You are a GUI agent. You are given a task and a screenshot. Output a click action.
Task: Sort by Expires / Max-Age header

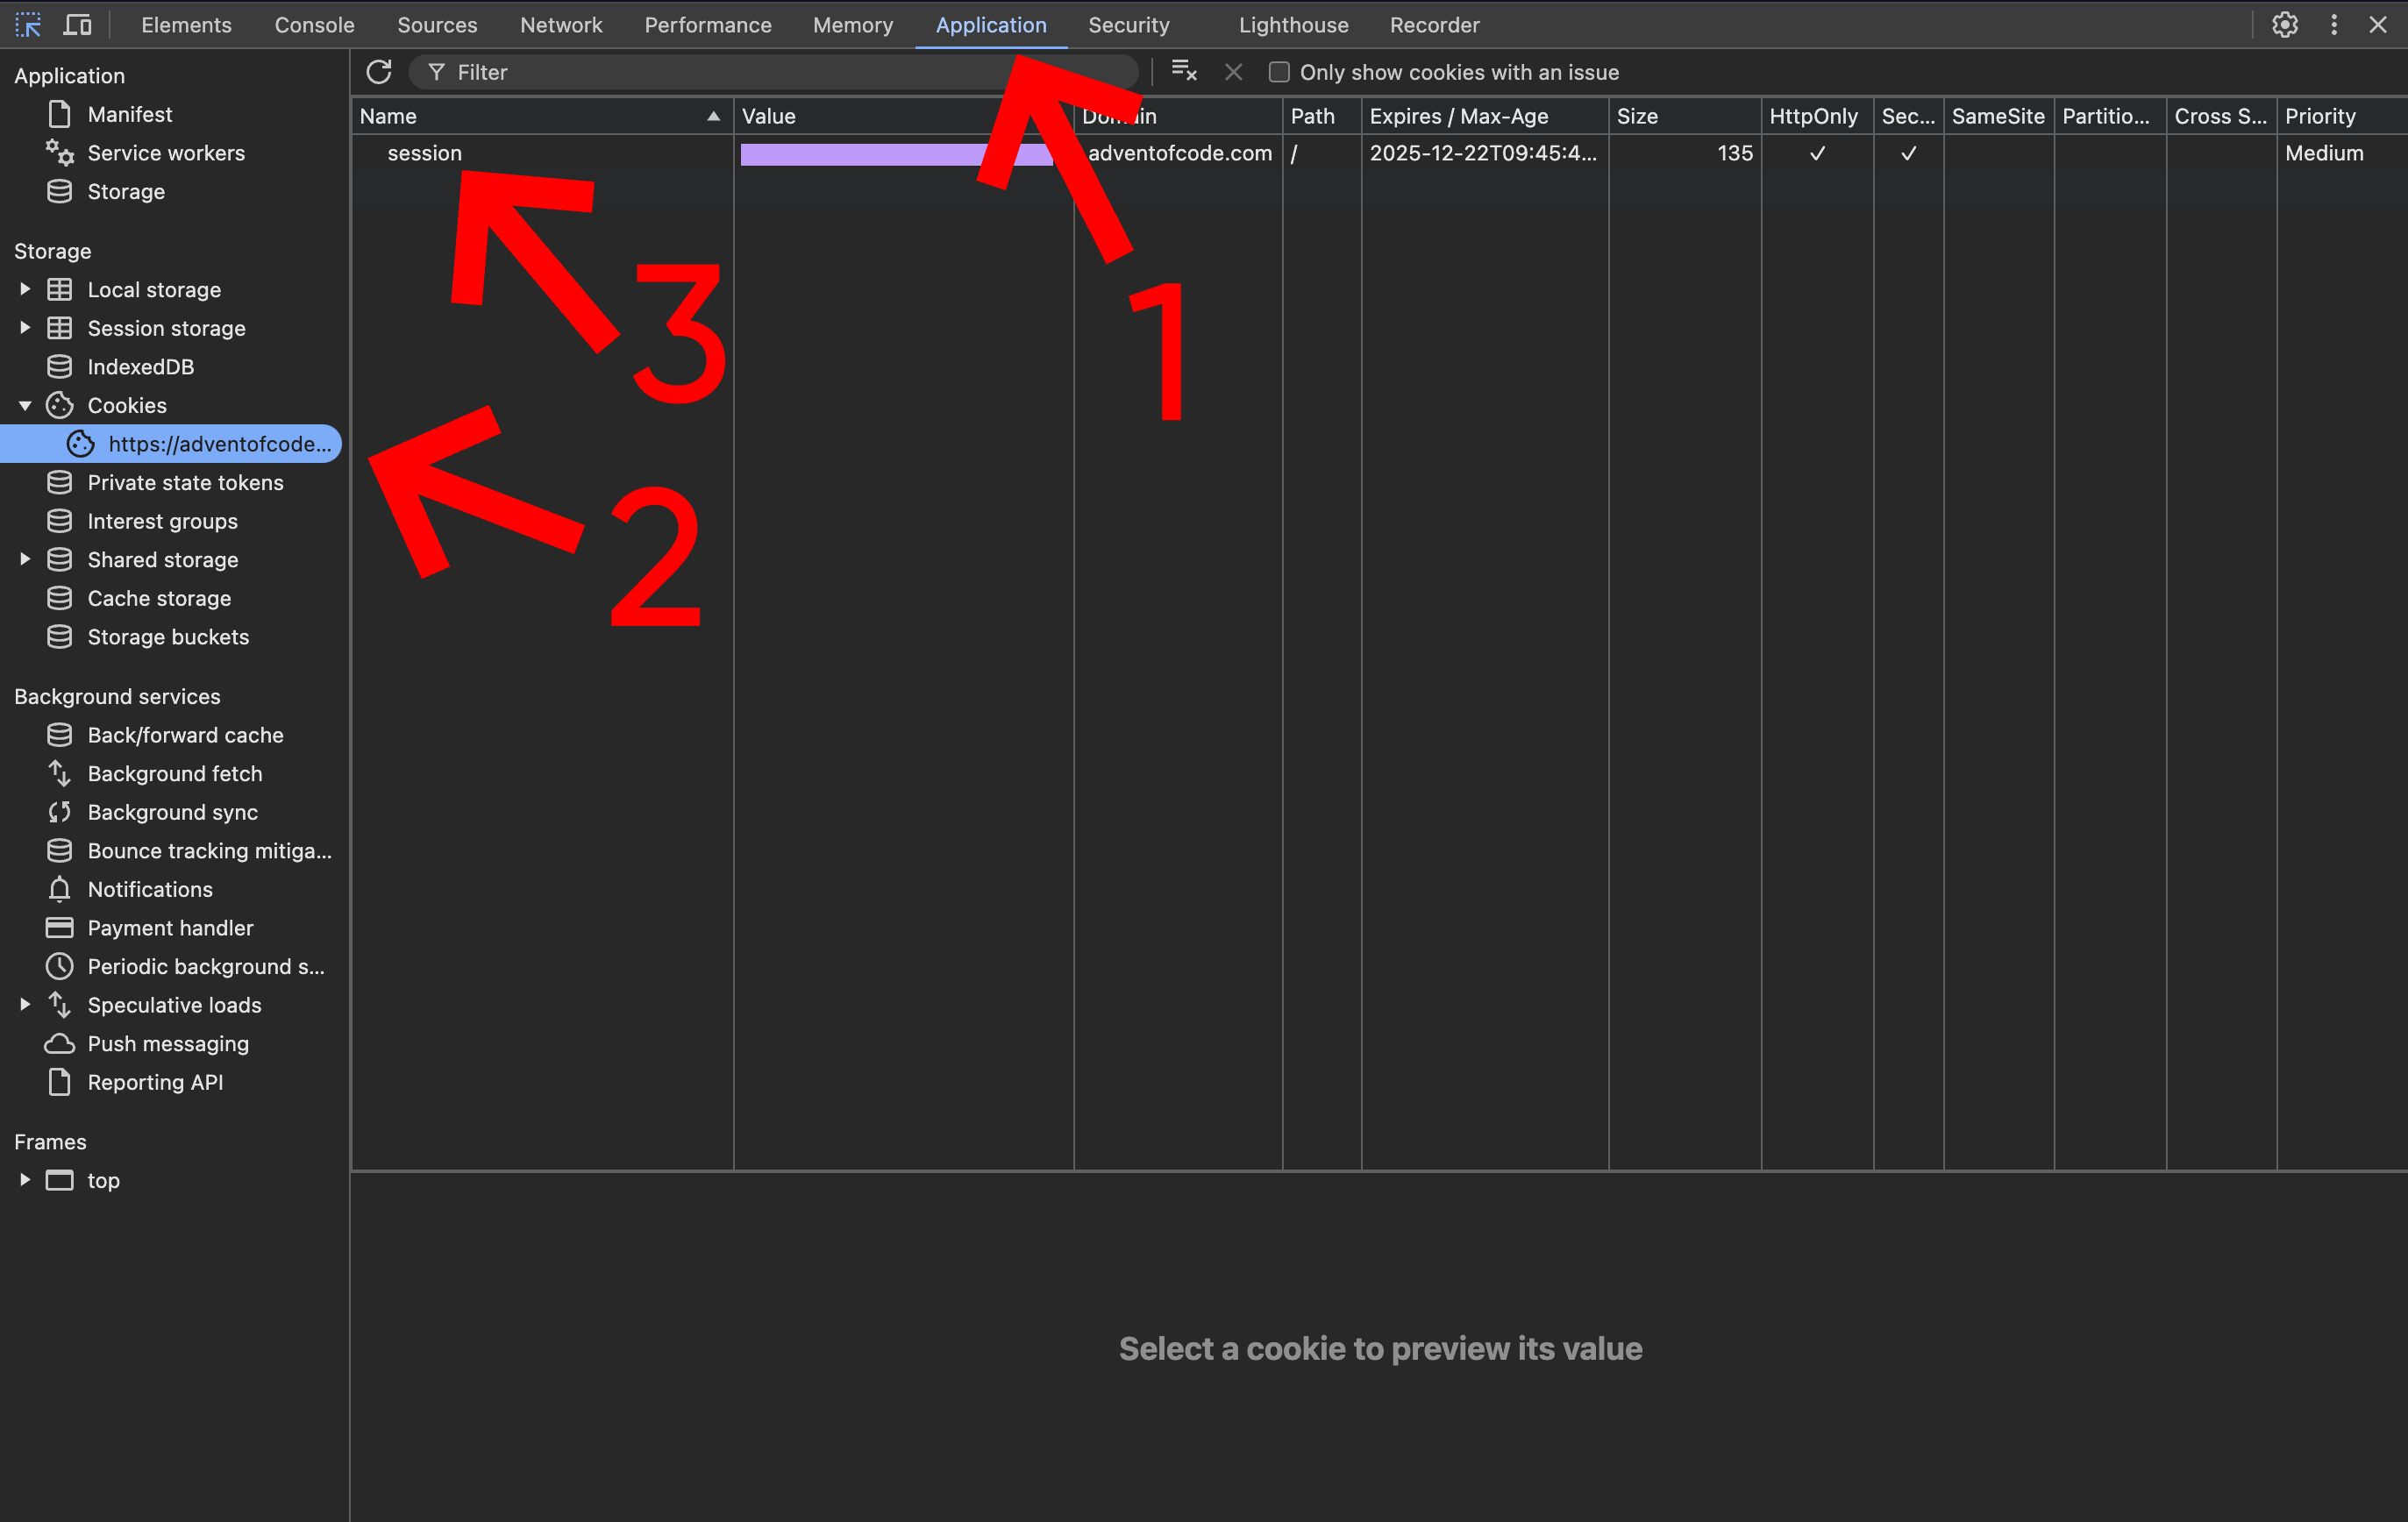point(1485,116)
